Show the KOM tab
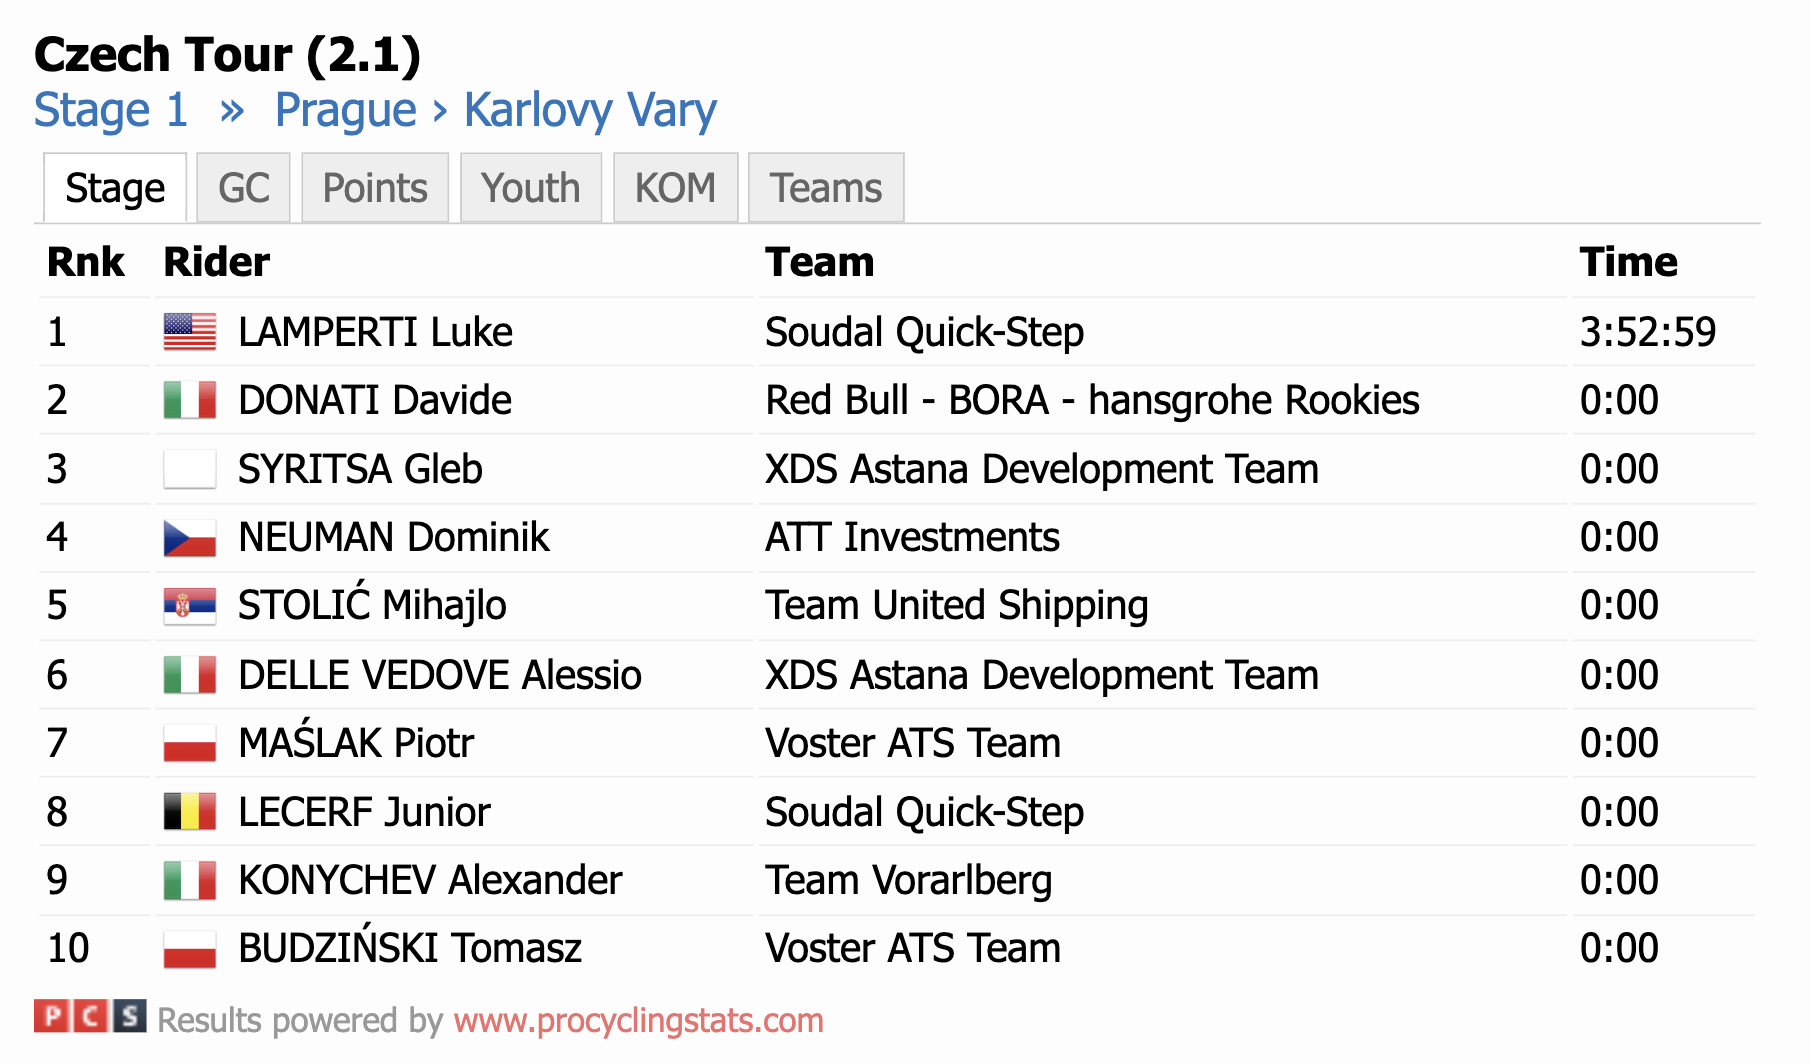Image resolution: width=1810 pixels, height=1064 pixels. (675, 188)
